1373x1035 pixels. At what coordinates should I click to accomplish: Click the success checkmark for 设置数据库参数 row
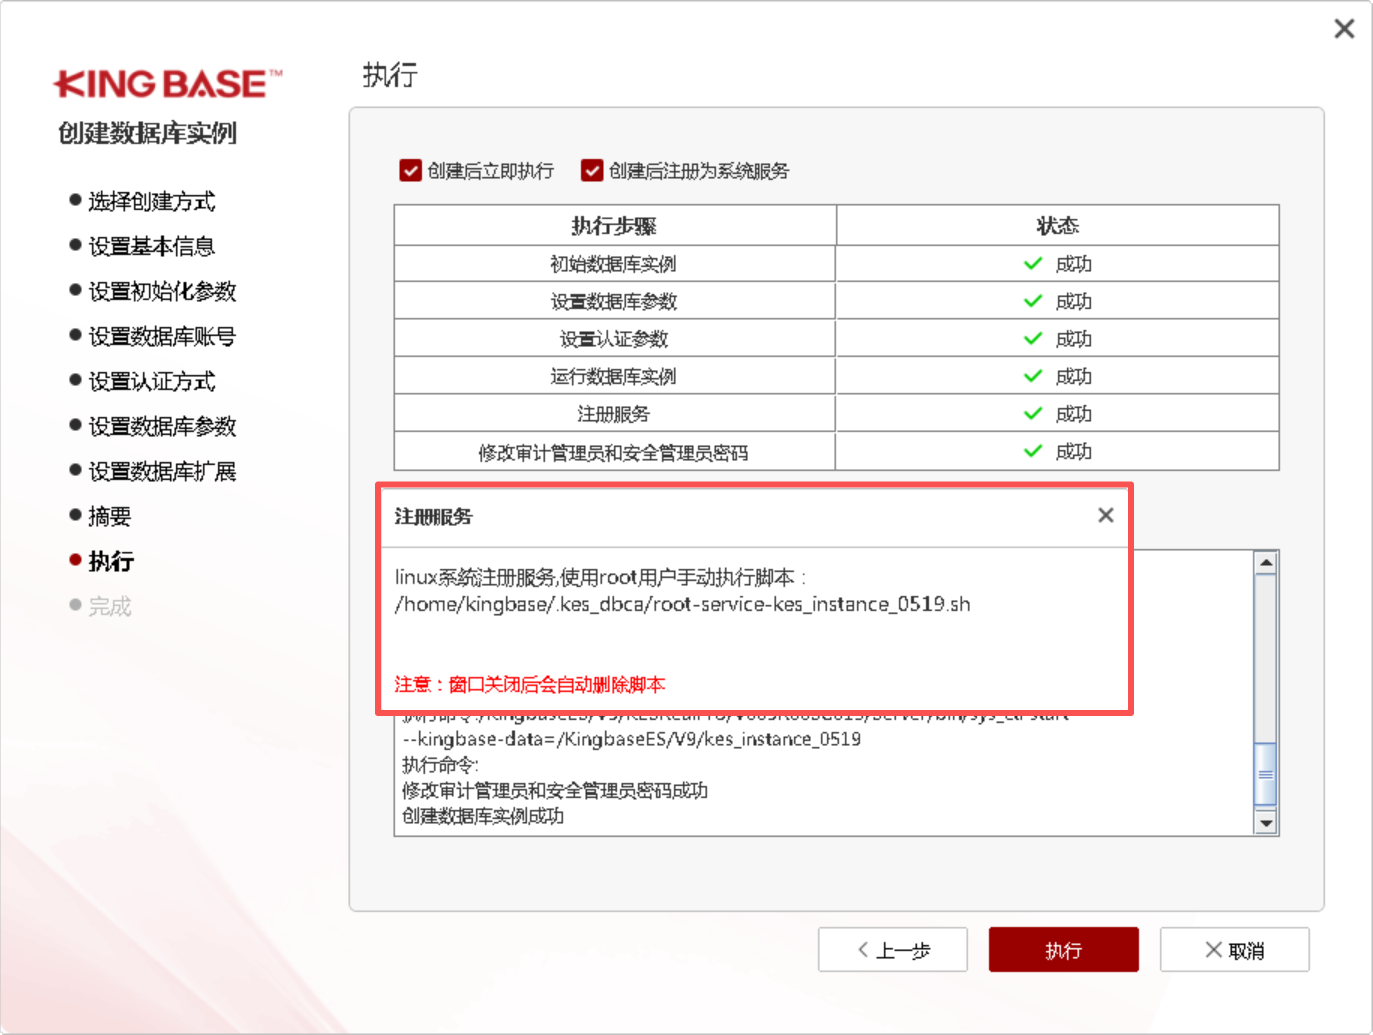(1033, 301)
